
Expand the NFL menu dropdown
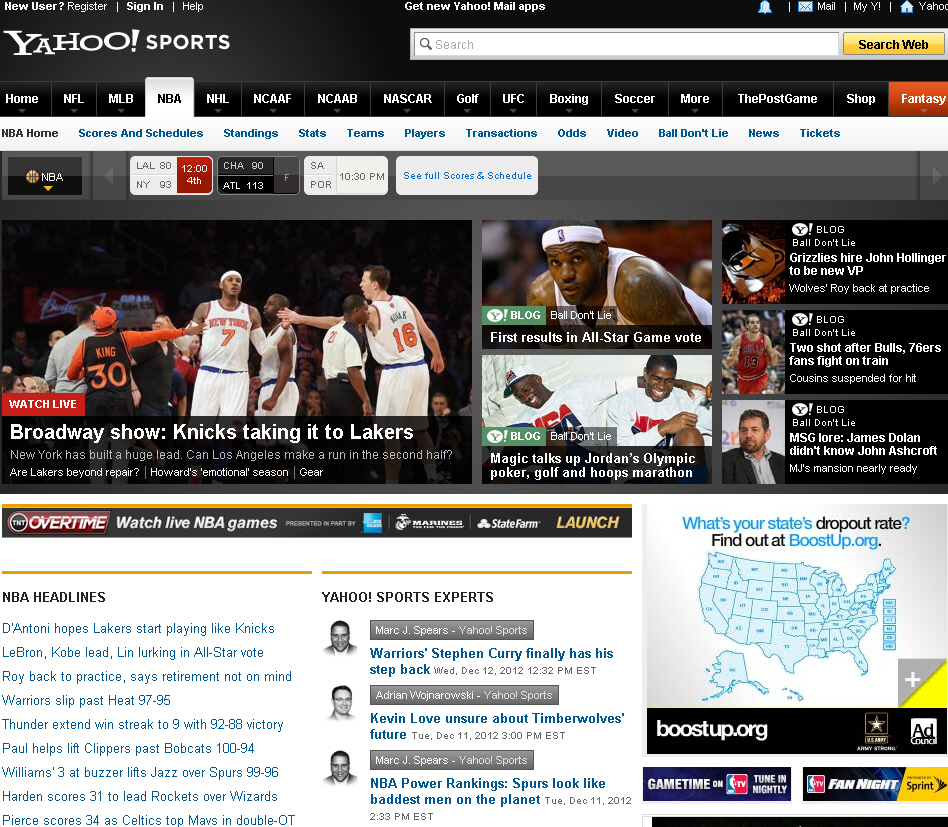73,112
